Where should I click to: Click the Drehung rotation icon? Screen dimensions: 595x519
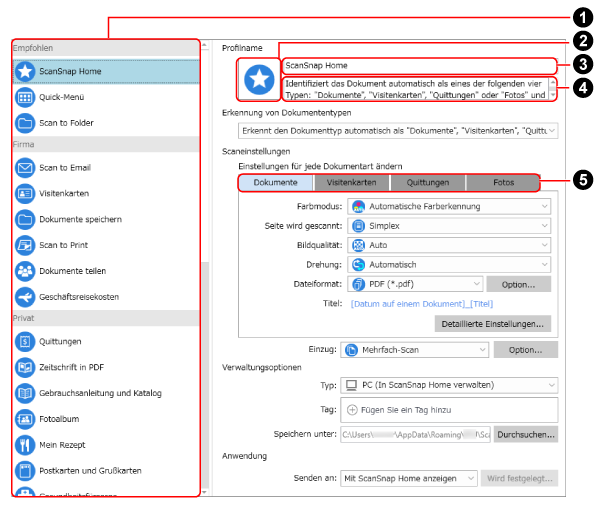(358, 265)
